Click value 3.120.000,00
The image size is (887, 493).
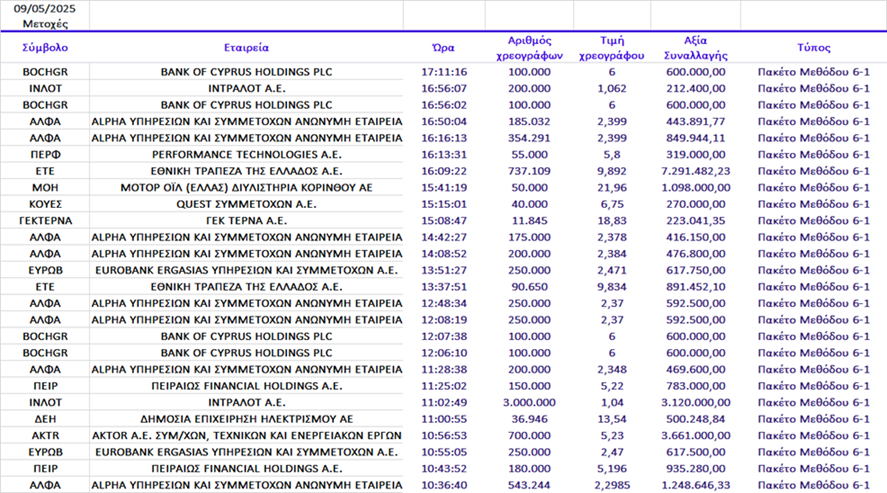[696, 403]
